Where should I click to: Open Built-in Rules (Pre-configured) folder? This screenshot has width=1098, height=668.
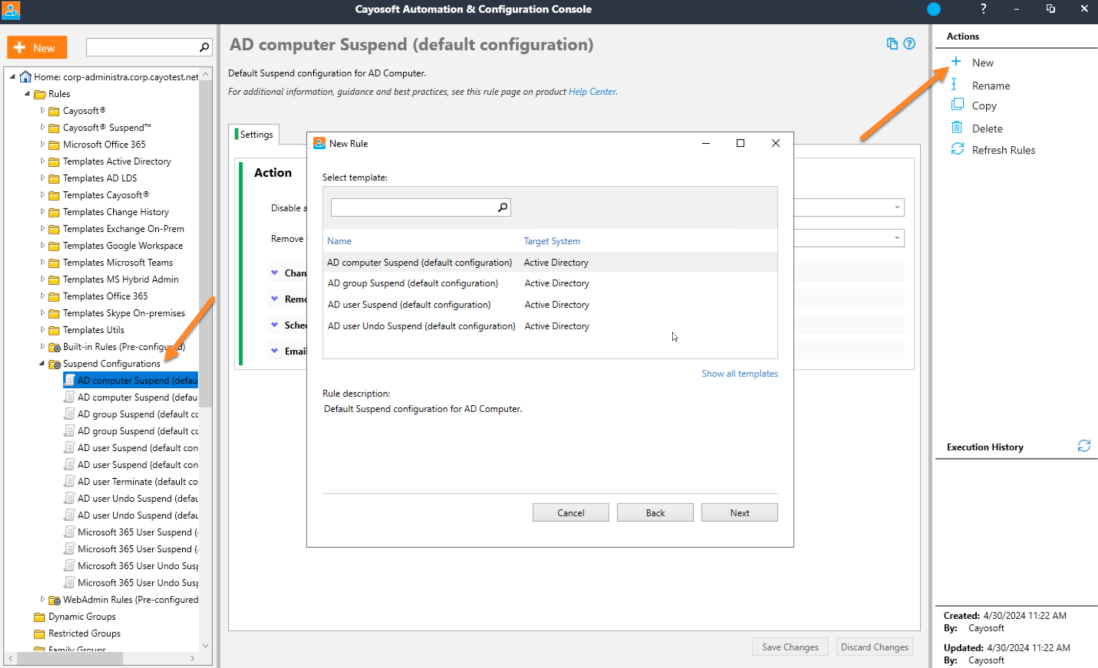click(x=124, y=347)
